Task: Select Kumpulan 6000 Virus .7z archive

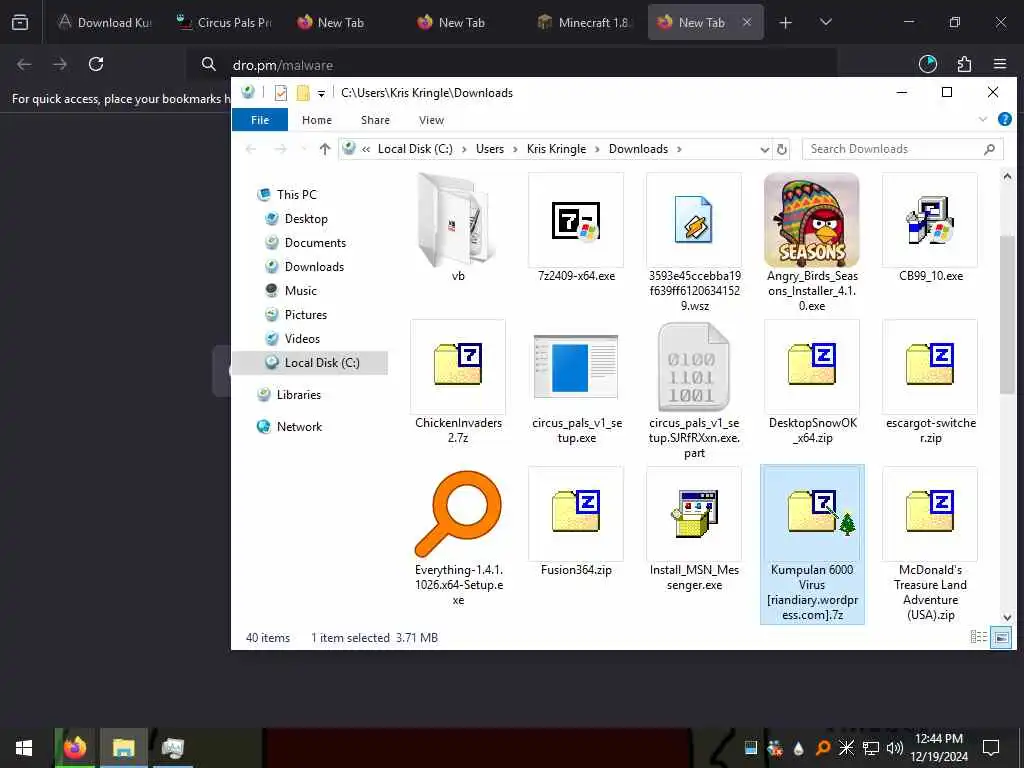Action: (x=812, y=545)
